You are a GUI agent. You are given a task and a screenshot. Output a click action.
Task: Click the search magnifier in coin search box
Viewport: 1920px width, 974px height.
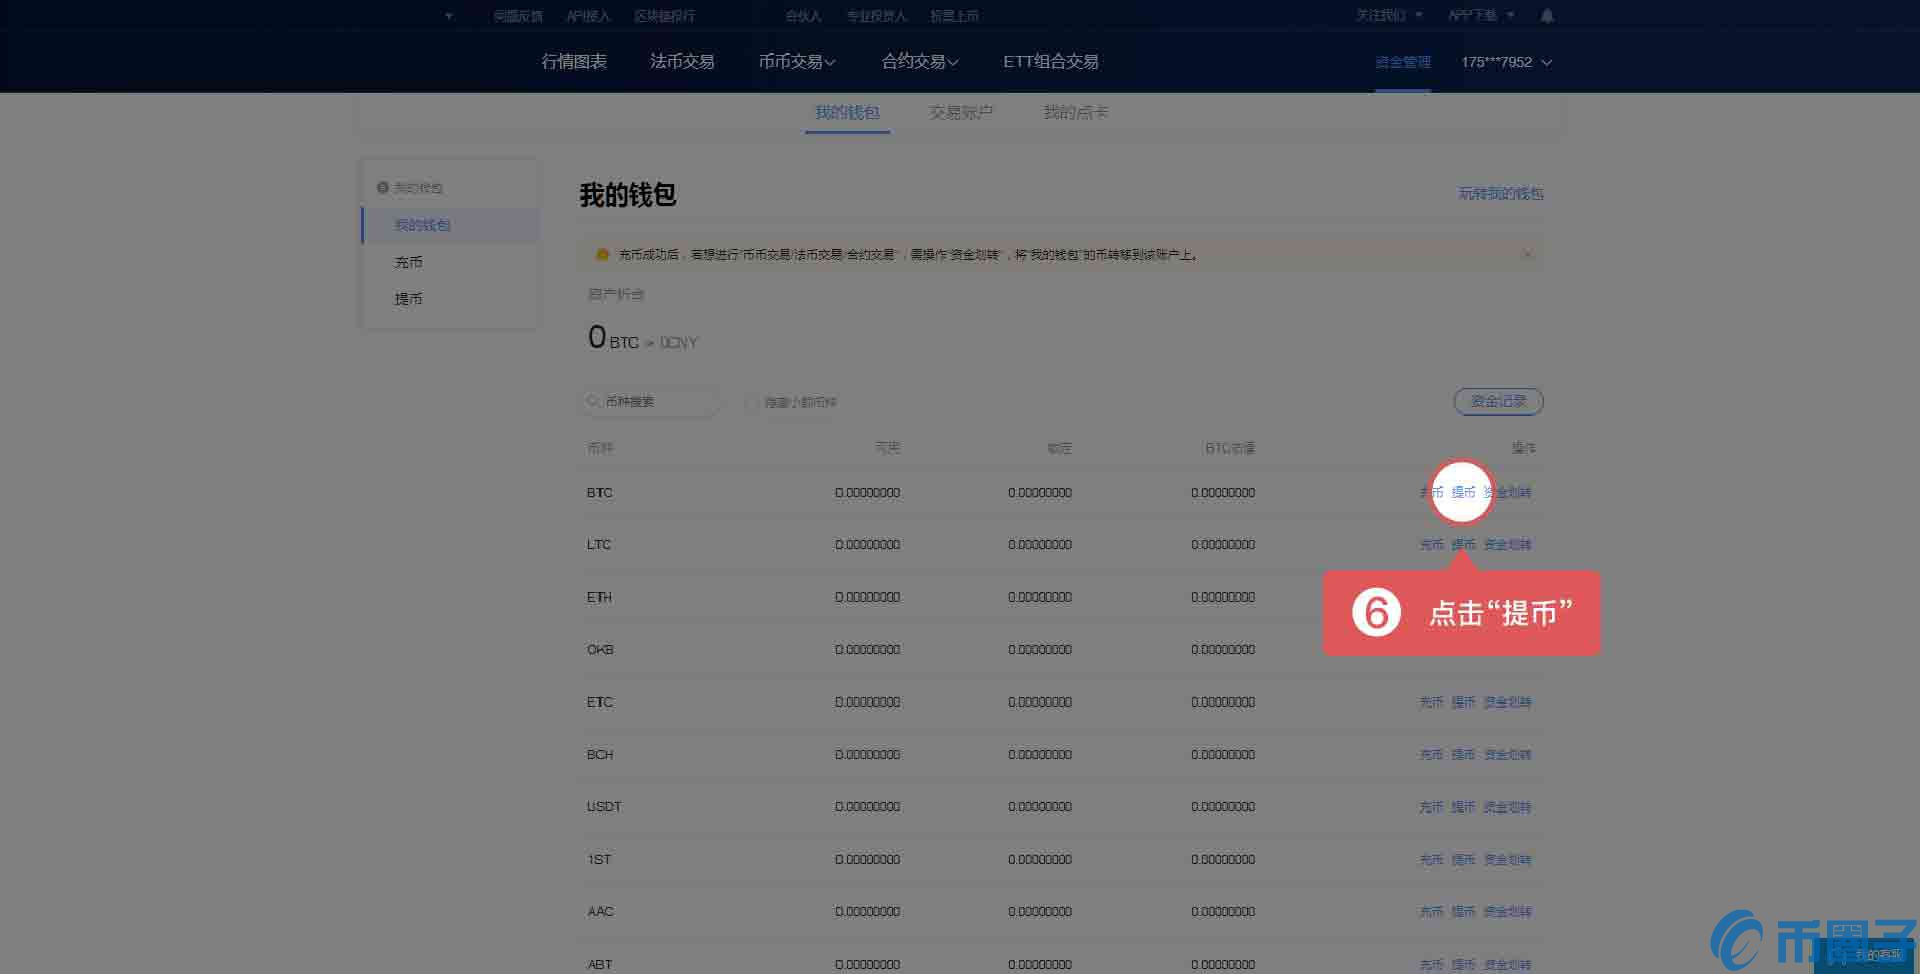click(593, 401)
